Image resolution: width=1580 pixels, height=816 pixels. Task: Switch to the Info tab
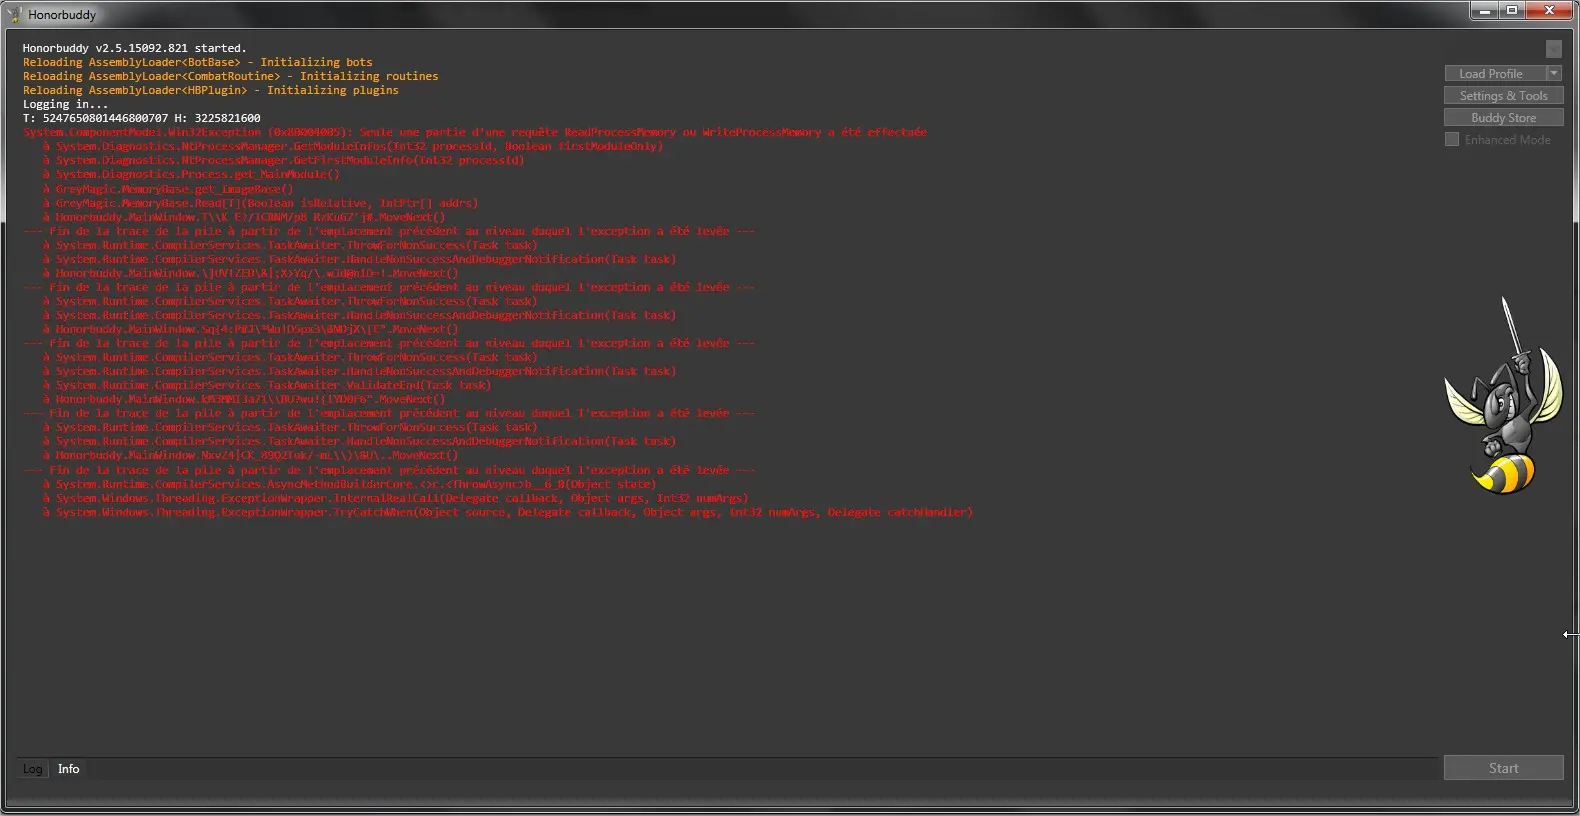(68, 769)
